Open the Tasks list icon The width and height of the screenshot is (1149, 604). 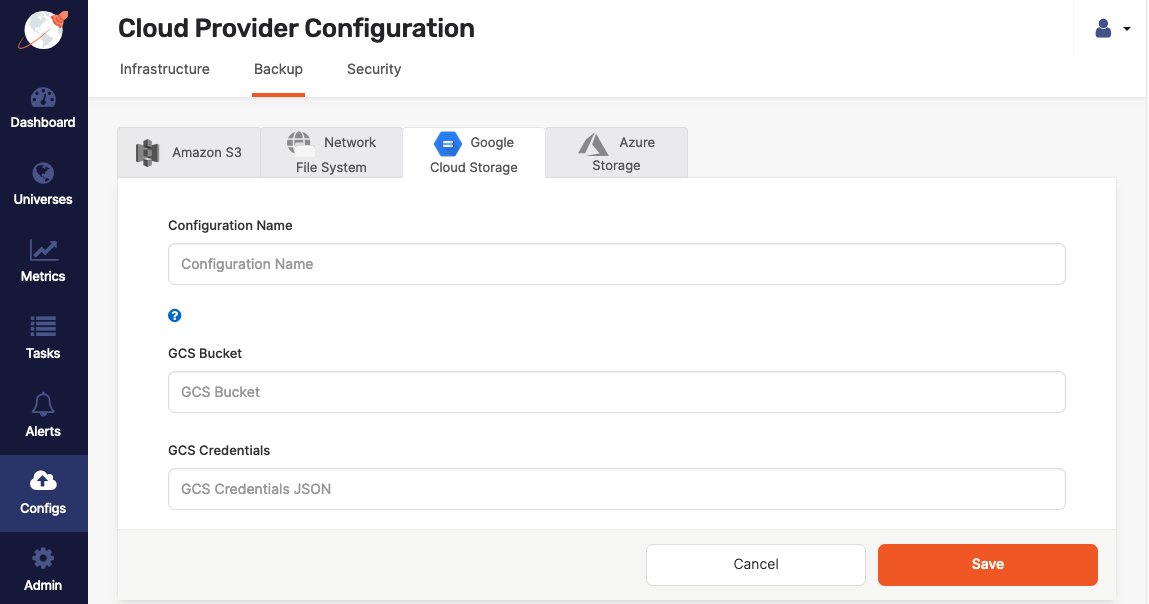pyautogui.click(x=43, y=327)
